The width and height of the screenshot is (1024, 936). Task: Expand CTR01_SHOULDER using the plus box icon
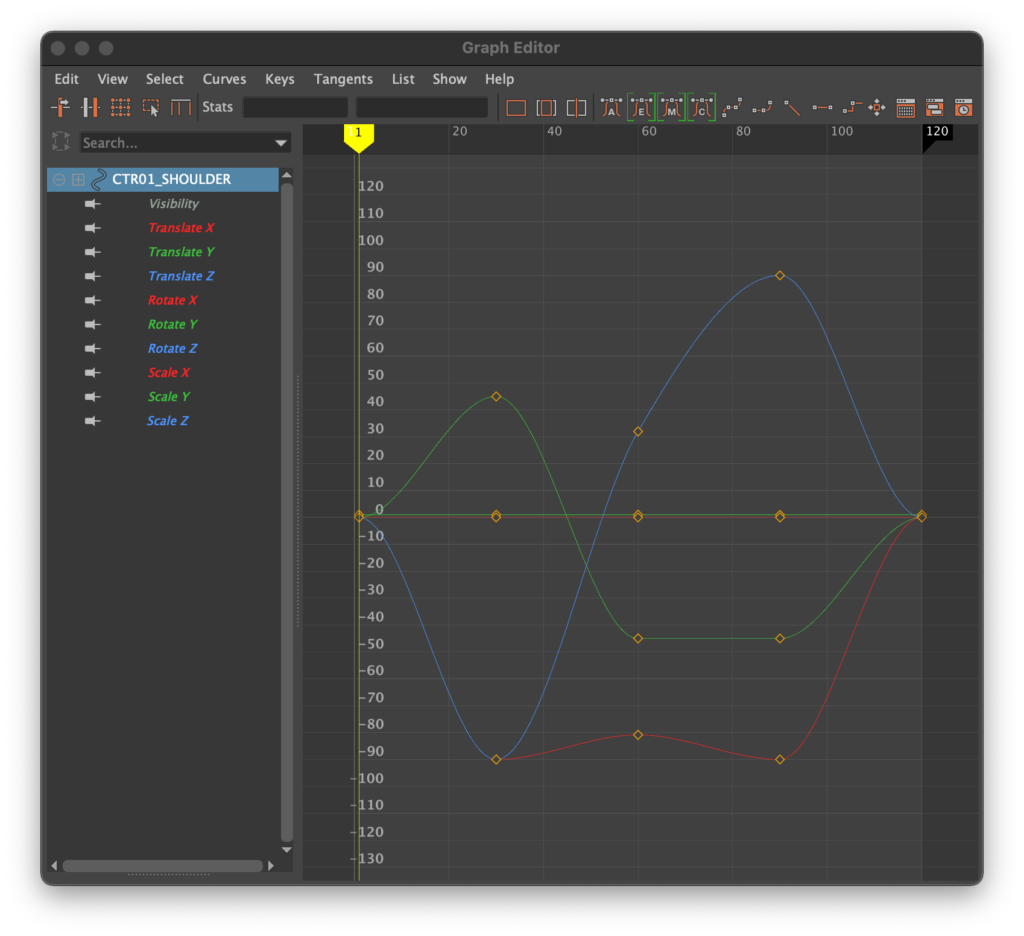point(78,180)
